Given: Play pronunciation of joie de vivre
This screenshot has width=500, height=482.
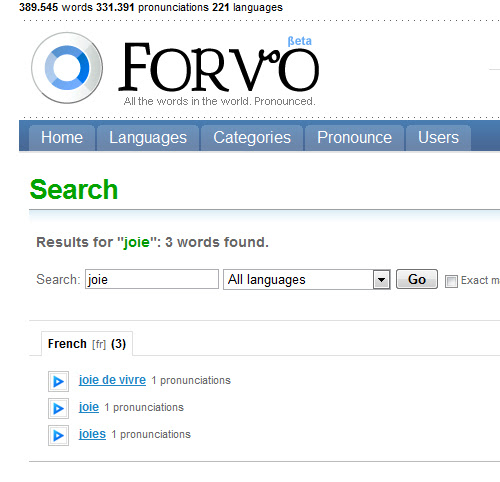Looking at the screenshot, I should (x=58, y=381).
